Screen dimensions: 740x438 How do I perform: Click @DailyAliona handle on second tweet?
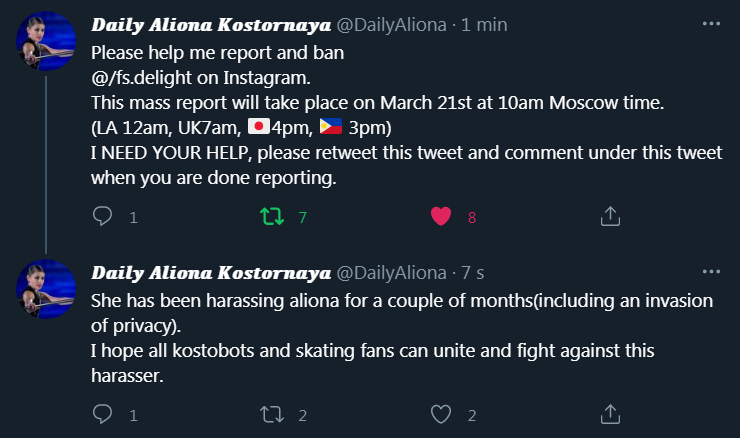click(x=389, y=272)
